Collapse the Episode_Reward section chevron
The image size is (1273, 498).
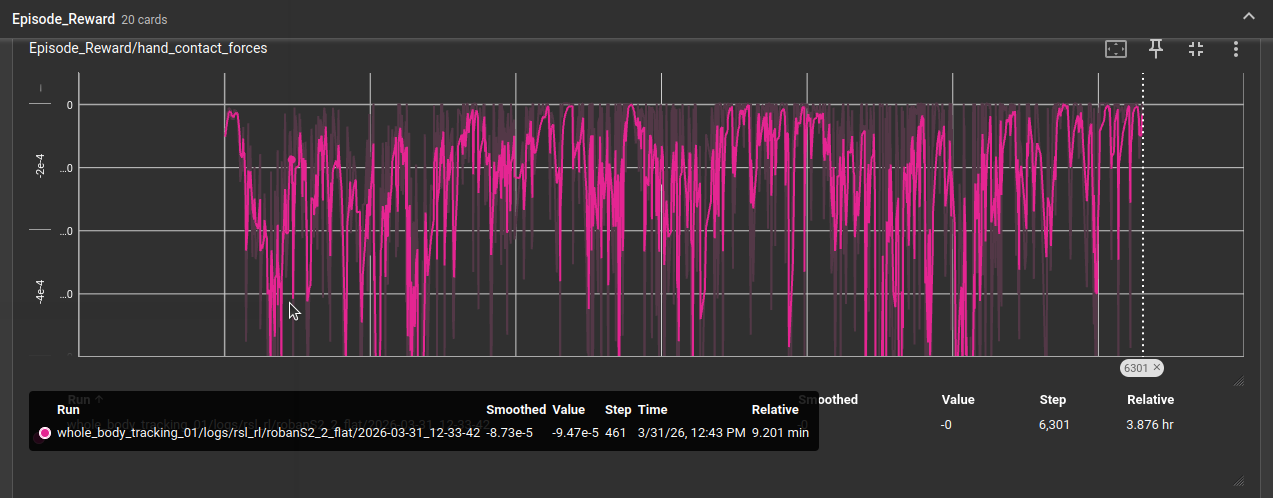point(1248,16)
